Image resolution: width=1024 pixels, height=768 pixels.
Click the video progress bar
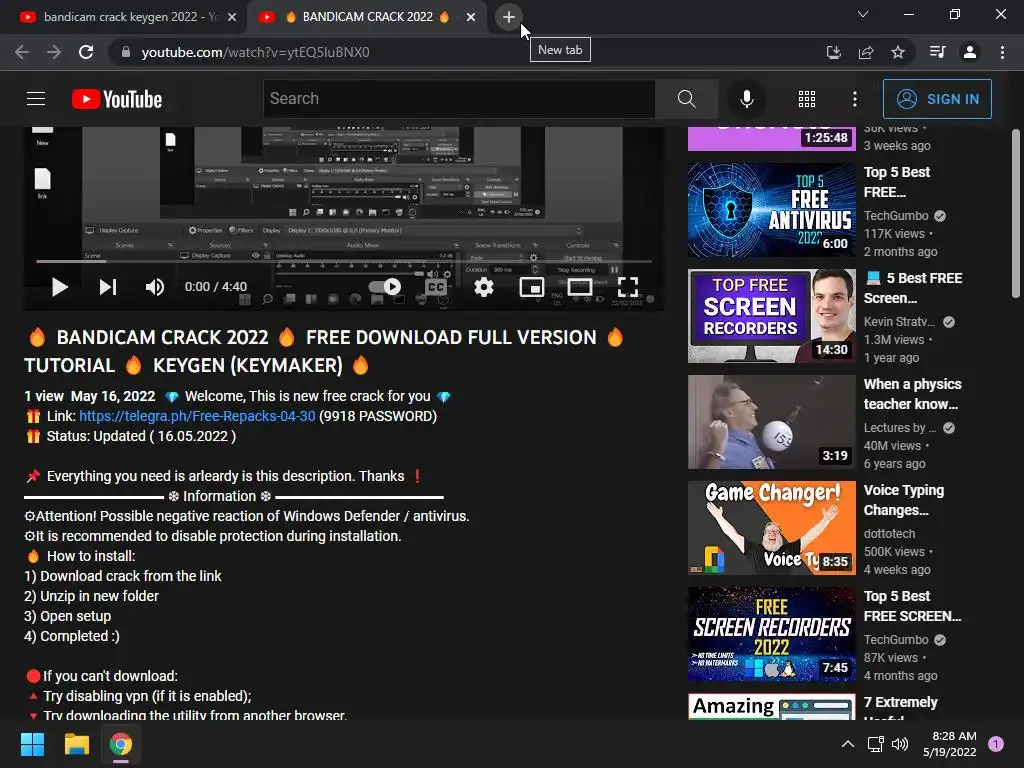[344, 261]
